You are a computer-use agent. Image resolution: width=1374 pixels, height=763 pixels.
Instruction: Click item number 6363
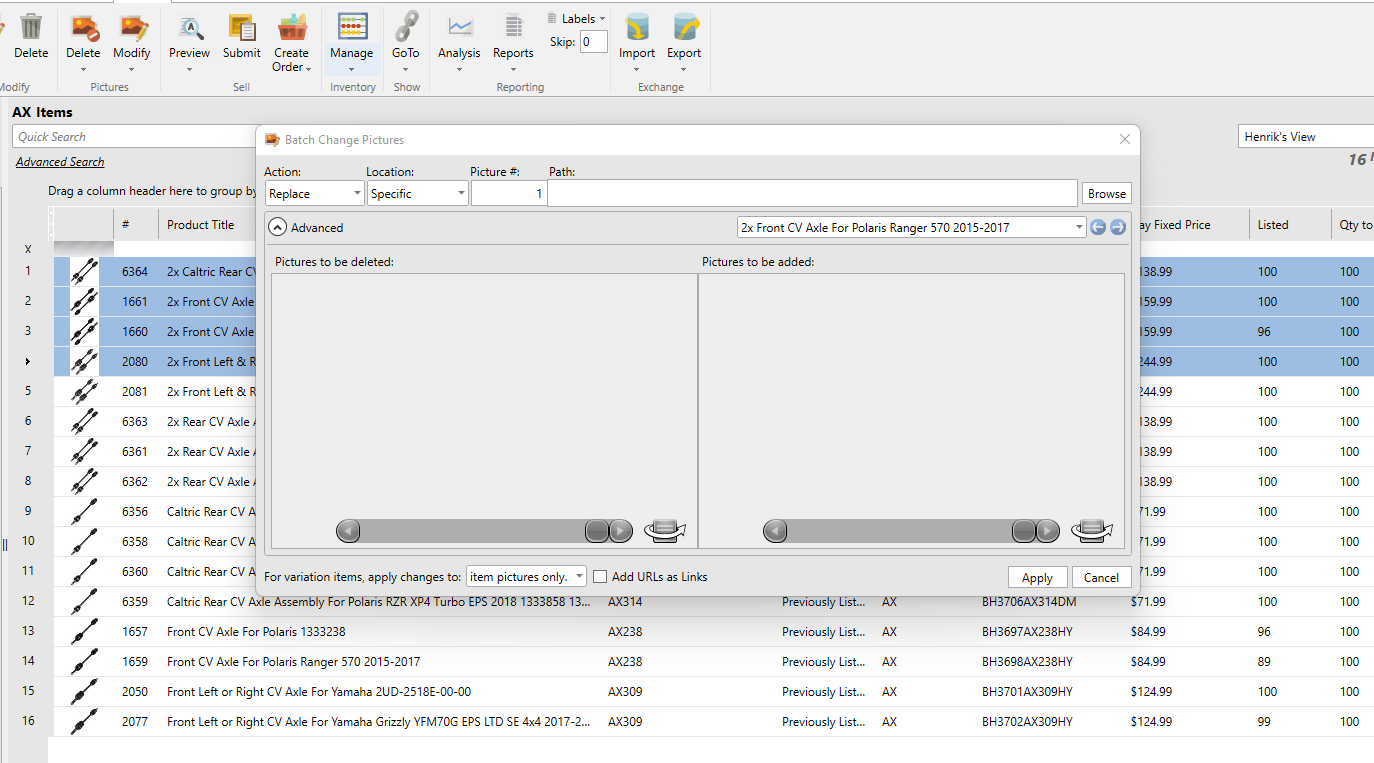point(135,422)
